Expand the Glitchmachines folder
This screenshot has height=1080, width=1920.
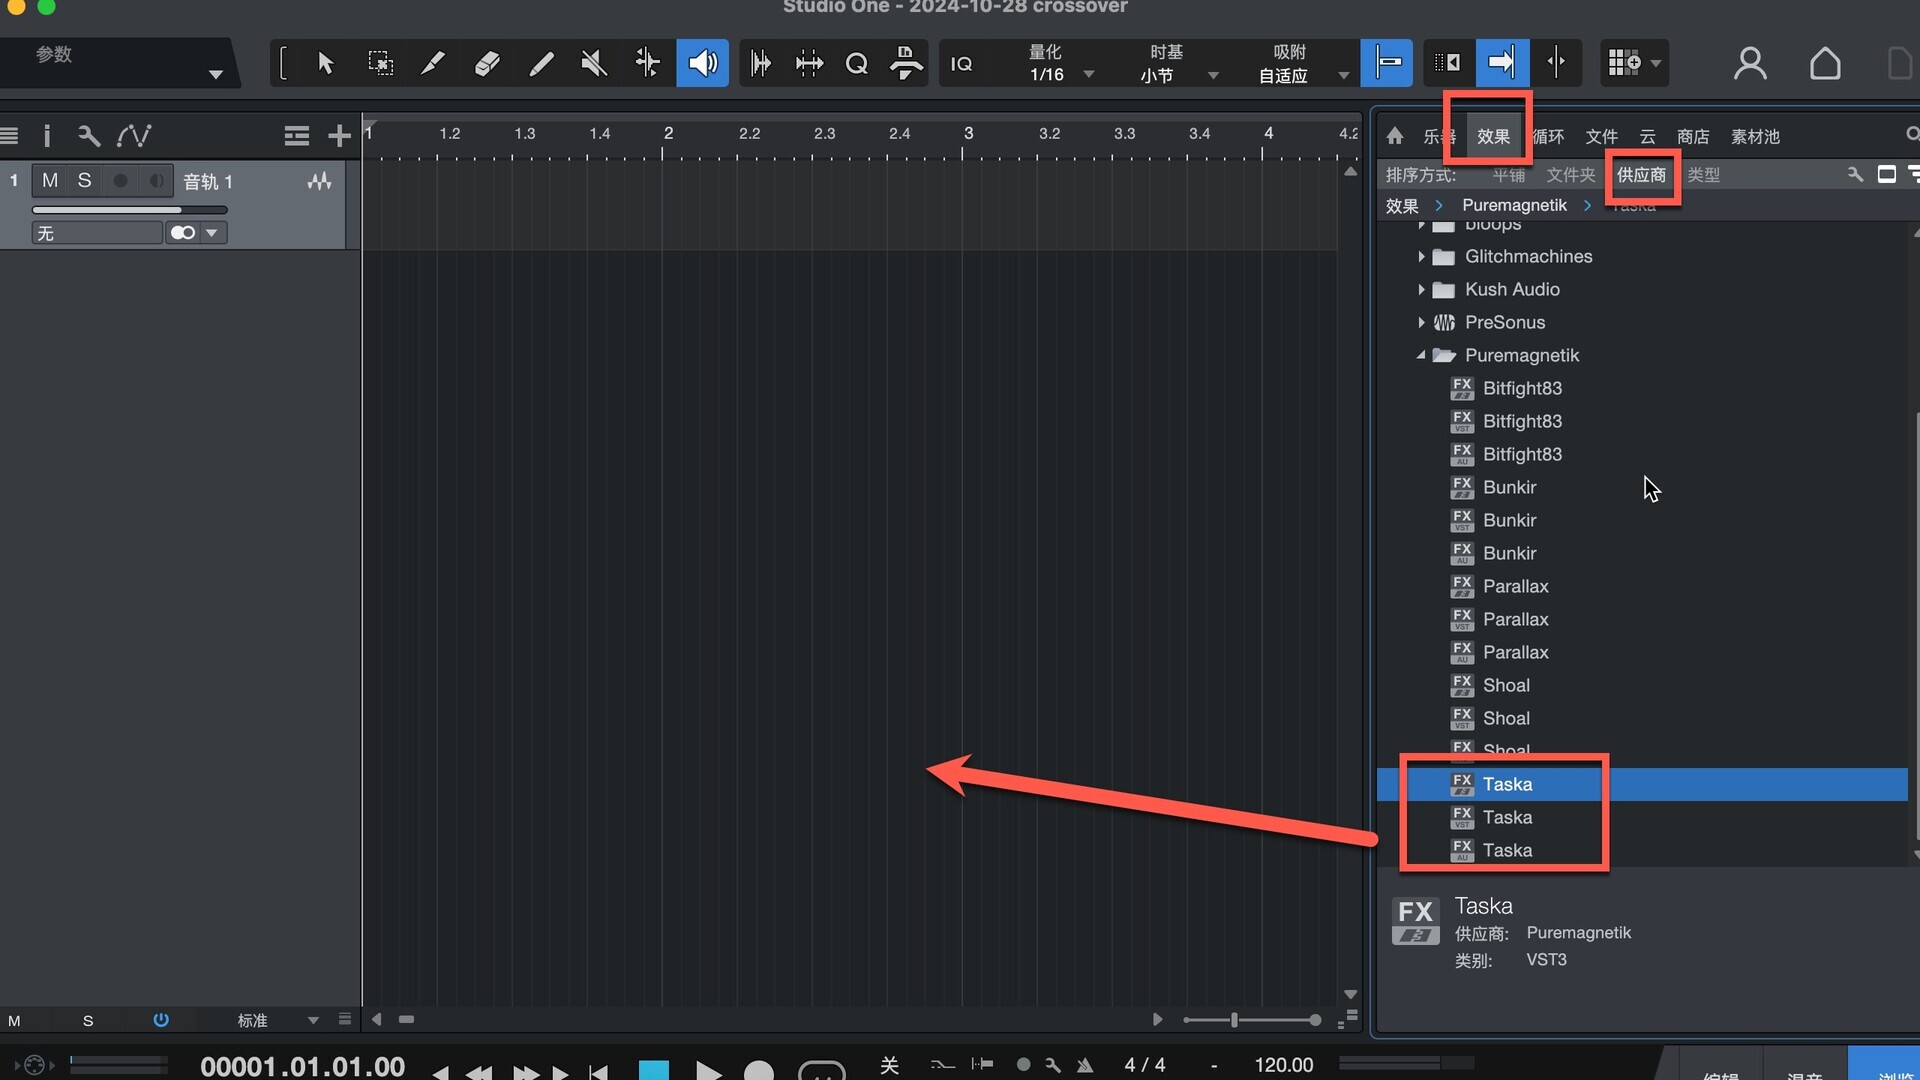[x=1421, y=257]
